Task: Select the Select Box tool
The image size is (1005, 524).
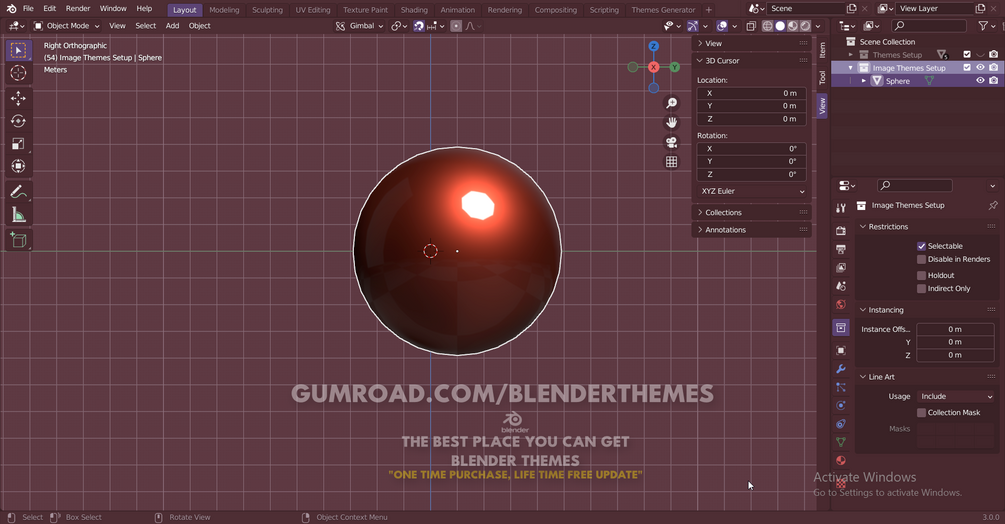Action: [18, 50]
